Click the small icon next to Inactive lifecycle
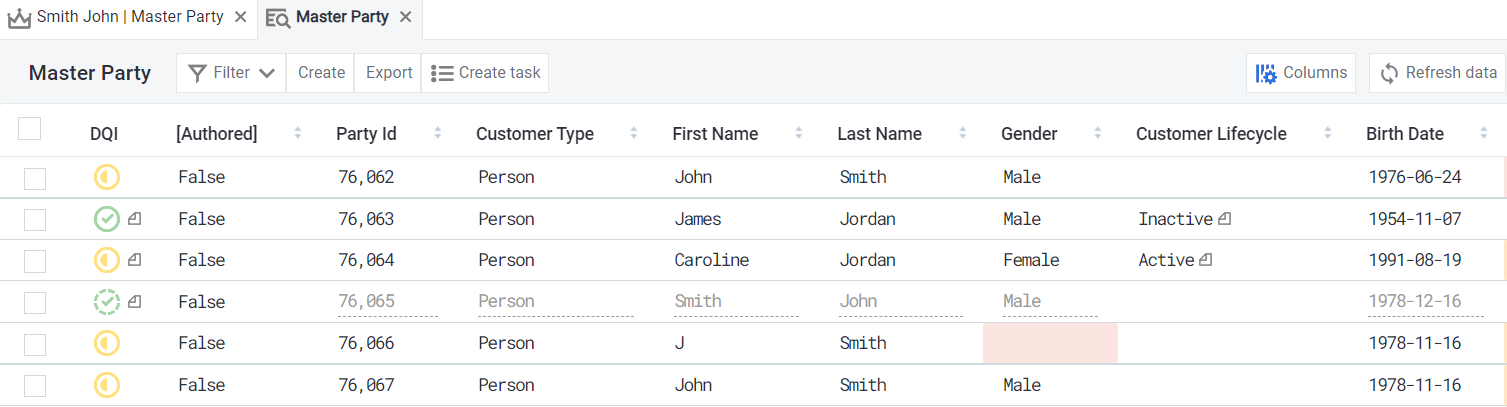Viewport: 1507px width, 407px height. coord(1225,219)
